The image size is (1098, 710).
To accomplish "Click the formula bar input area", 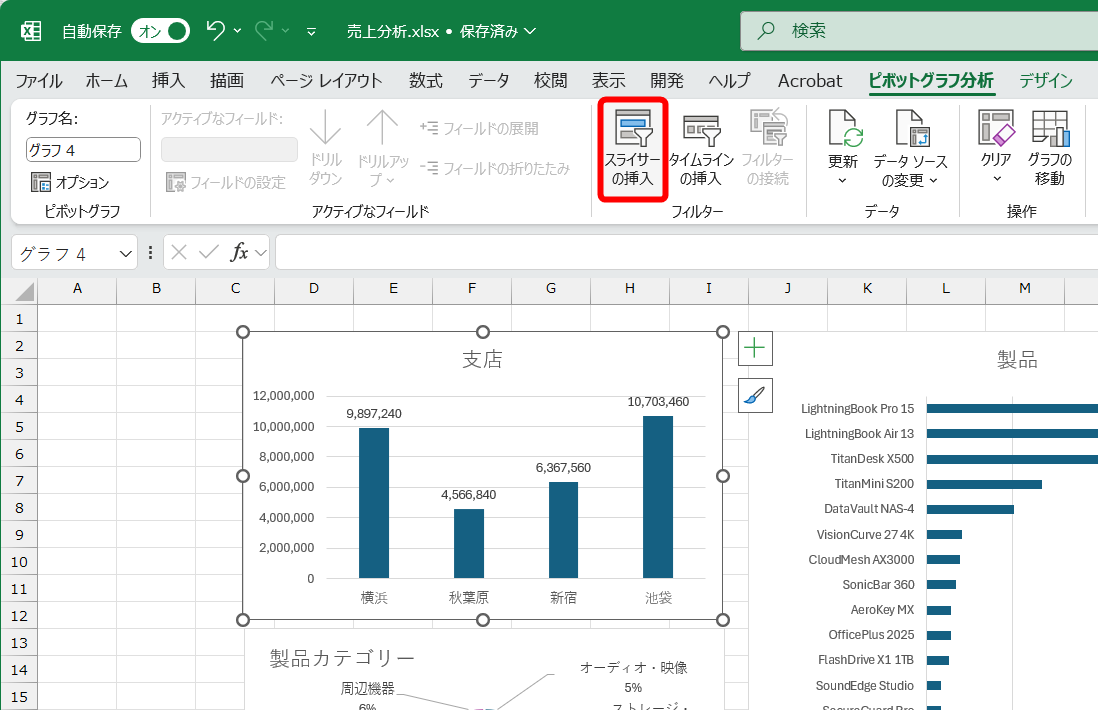I will pos(686,252).
